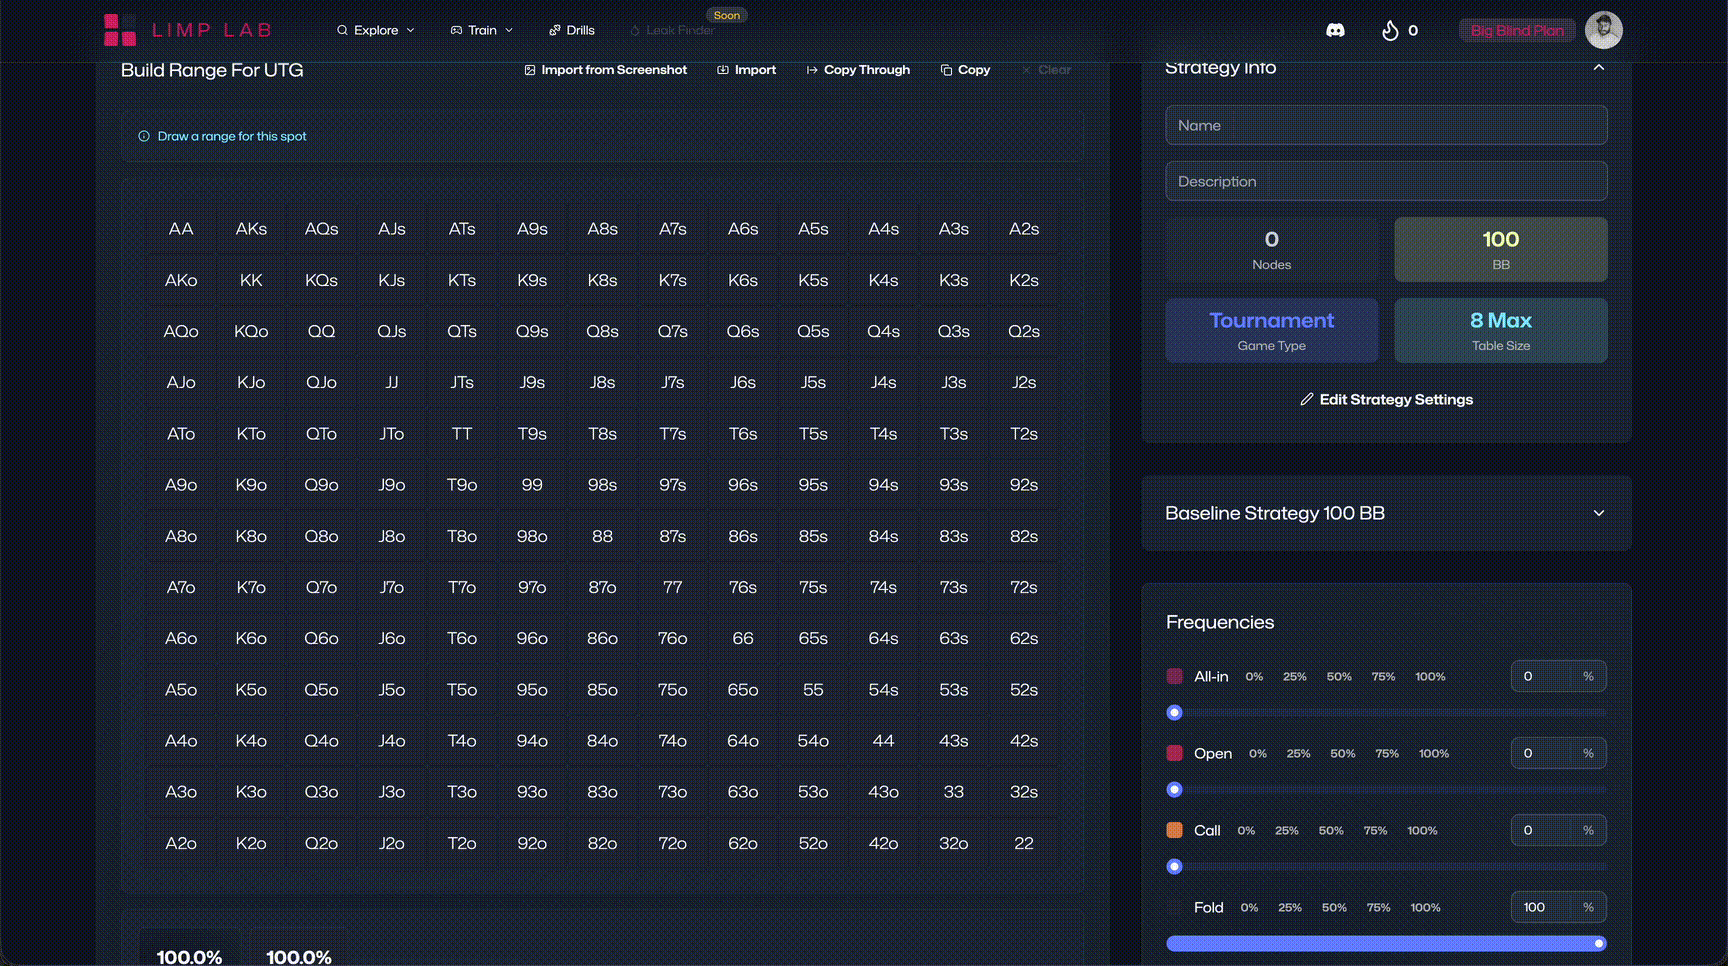This screenshot has width=1728, height=966.
Task: Open the user profile avatar
Action: (x=1603, y=30)
